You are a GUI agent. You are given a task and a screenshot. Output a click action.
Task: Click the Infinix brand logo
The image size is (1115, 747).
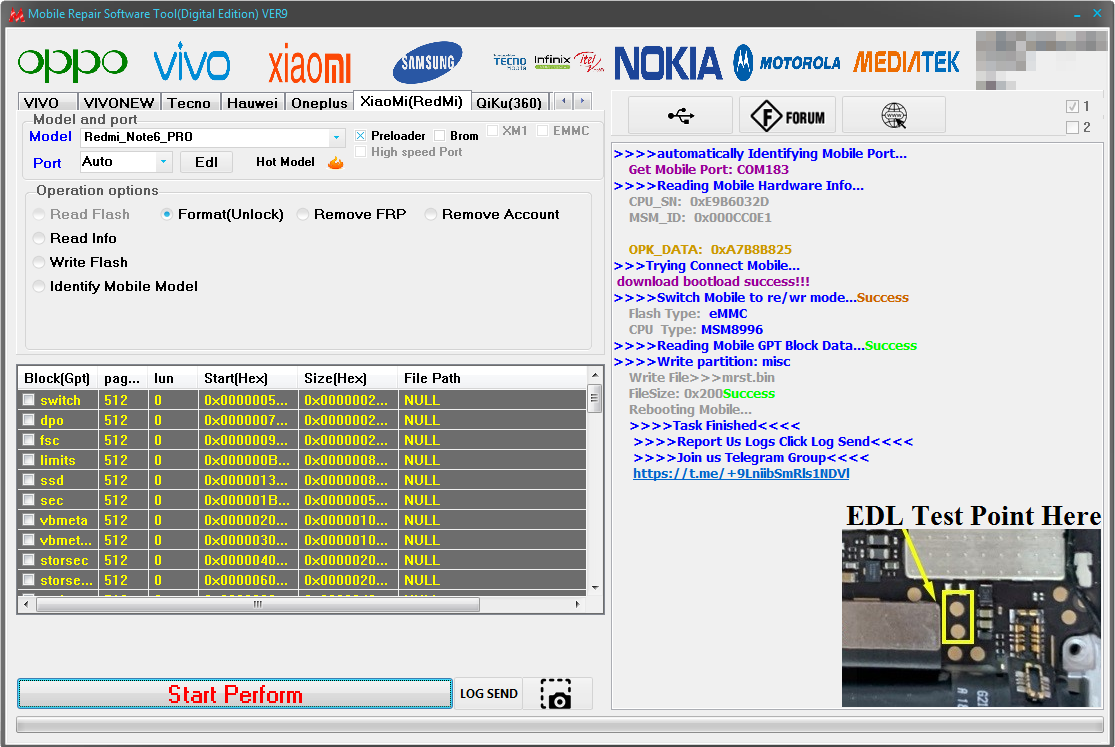pos(552,61)
